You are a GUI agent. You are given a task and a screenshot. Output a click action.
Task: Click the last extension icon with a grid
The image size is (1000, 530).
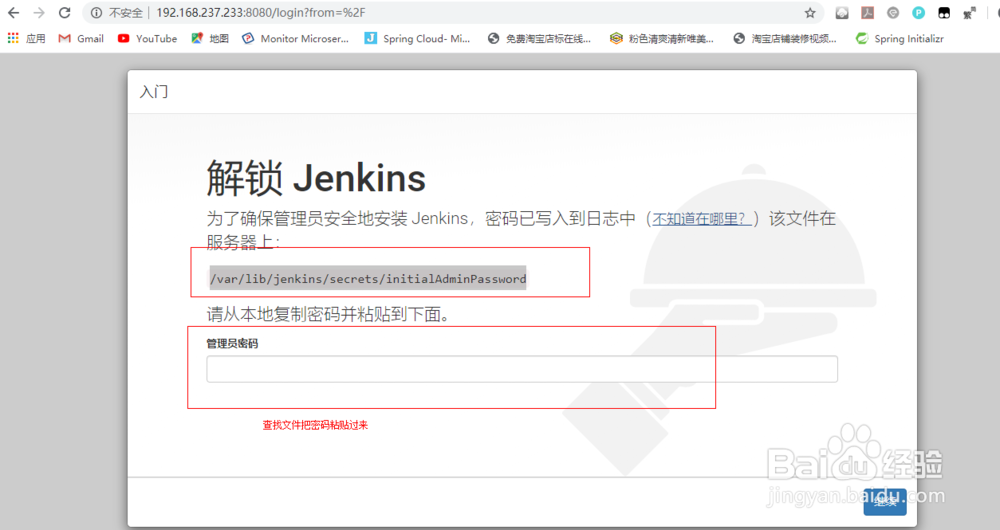(x=969, y=13)
